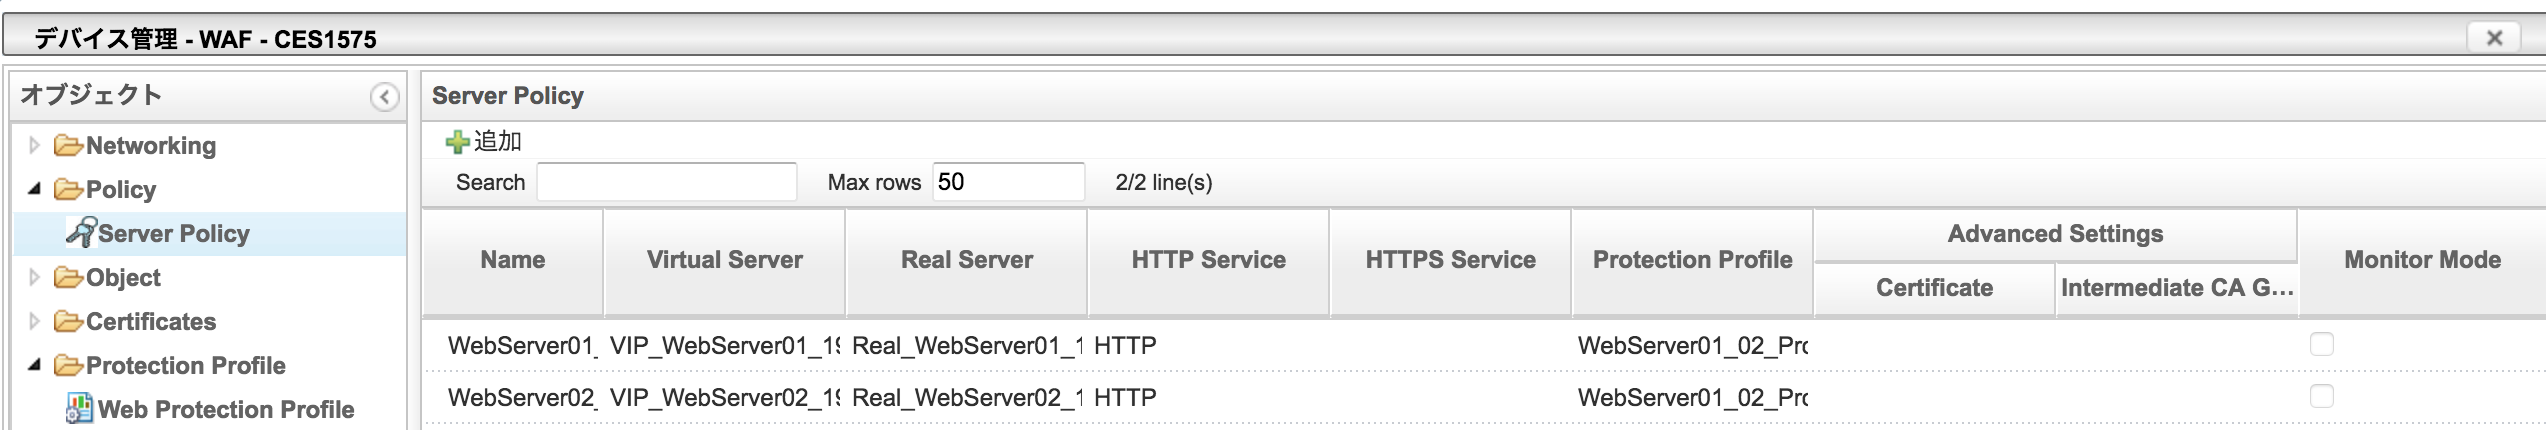Viewport: 2546px width, 430px height.
Task: Expand the Object tree node
Action: [x=34, y=277]
